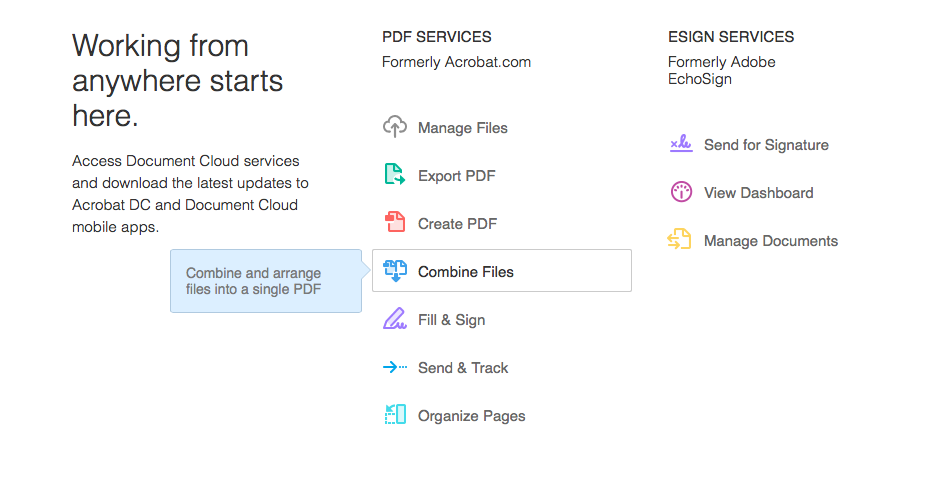Go to Send & Track service
Screen dimensions: 928x501
tap(463, 368)
